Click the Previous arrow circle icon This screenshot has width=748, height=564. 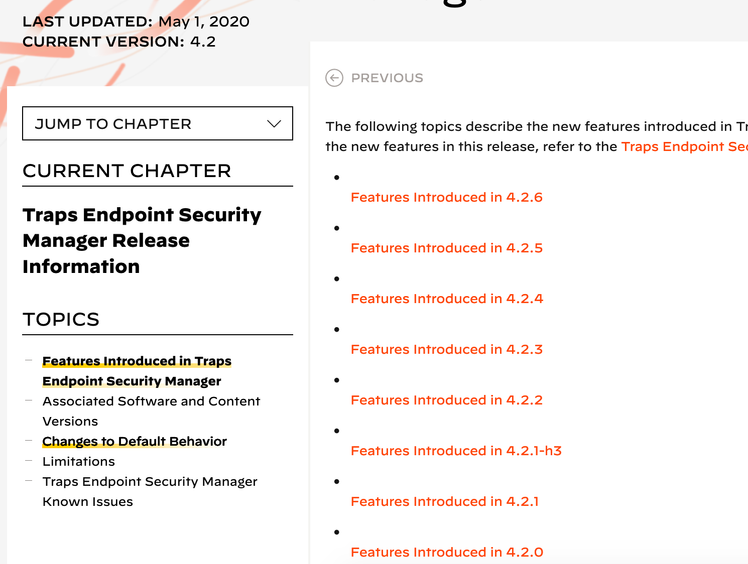334,78
